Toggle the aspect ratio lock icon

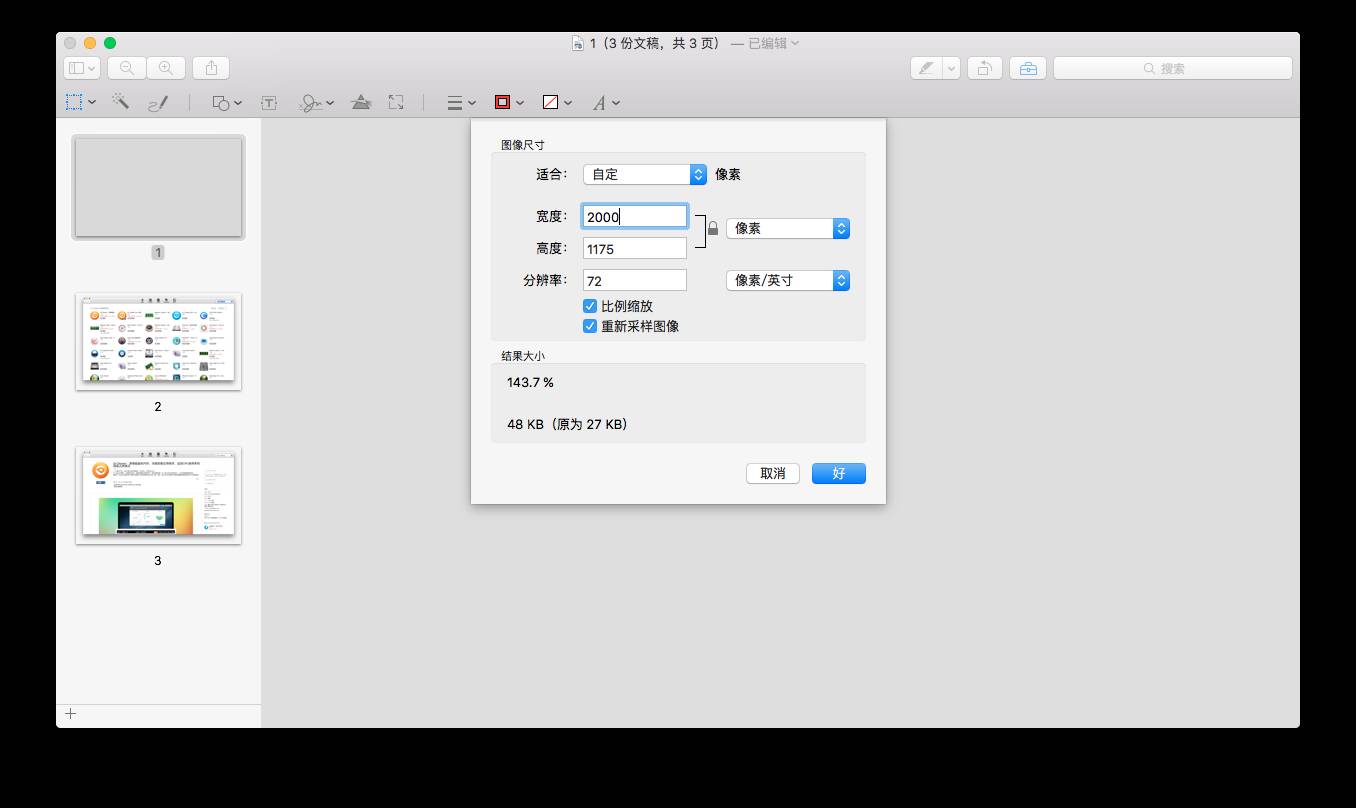click(713, 229)
